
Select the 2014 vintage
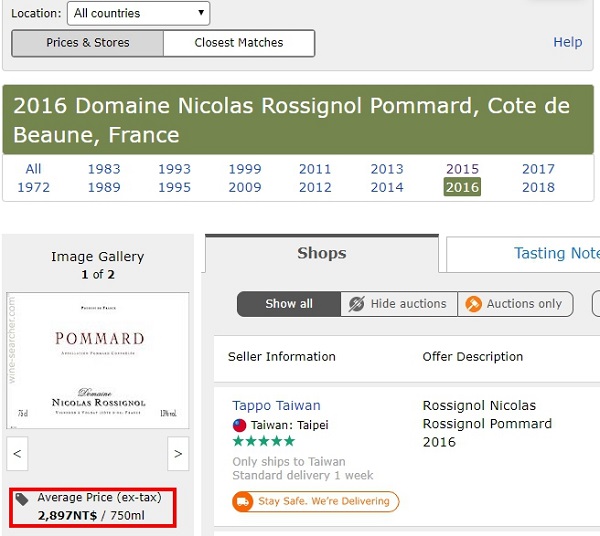click(x=387, y=187)
